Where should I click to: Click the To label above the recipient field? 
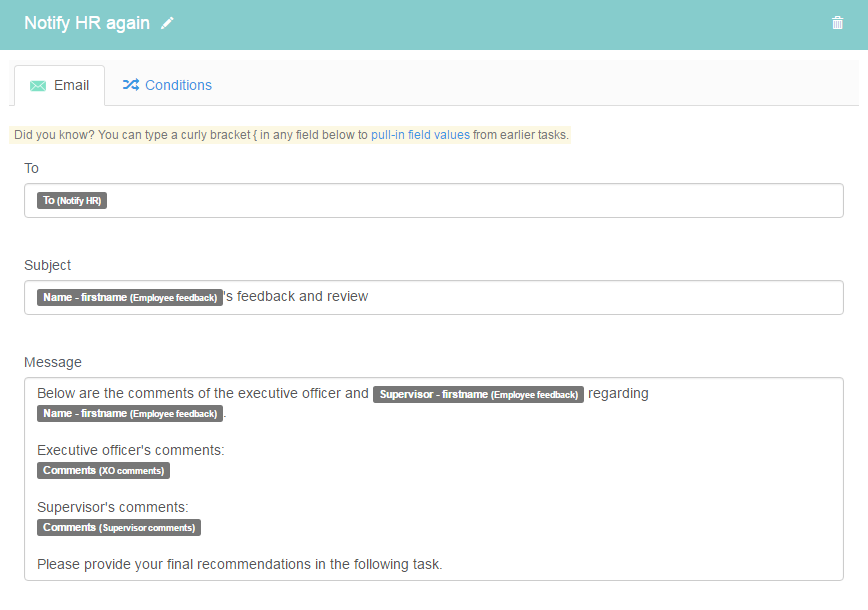tap(32, 168)
